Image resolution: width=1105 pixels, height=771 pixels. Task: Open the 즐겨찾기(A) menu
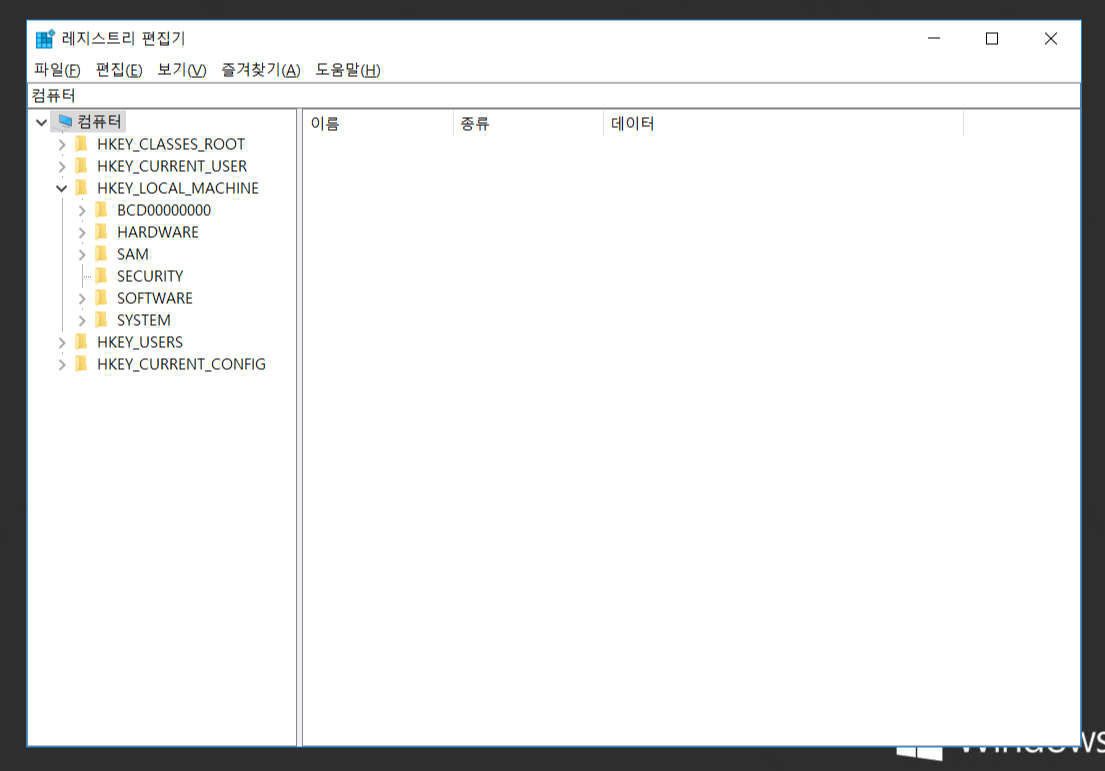coord(261,70)
